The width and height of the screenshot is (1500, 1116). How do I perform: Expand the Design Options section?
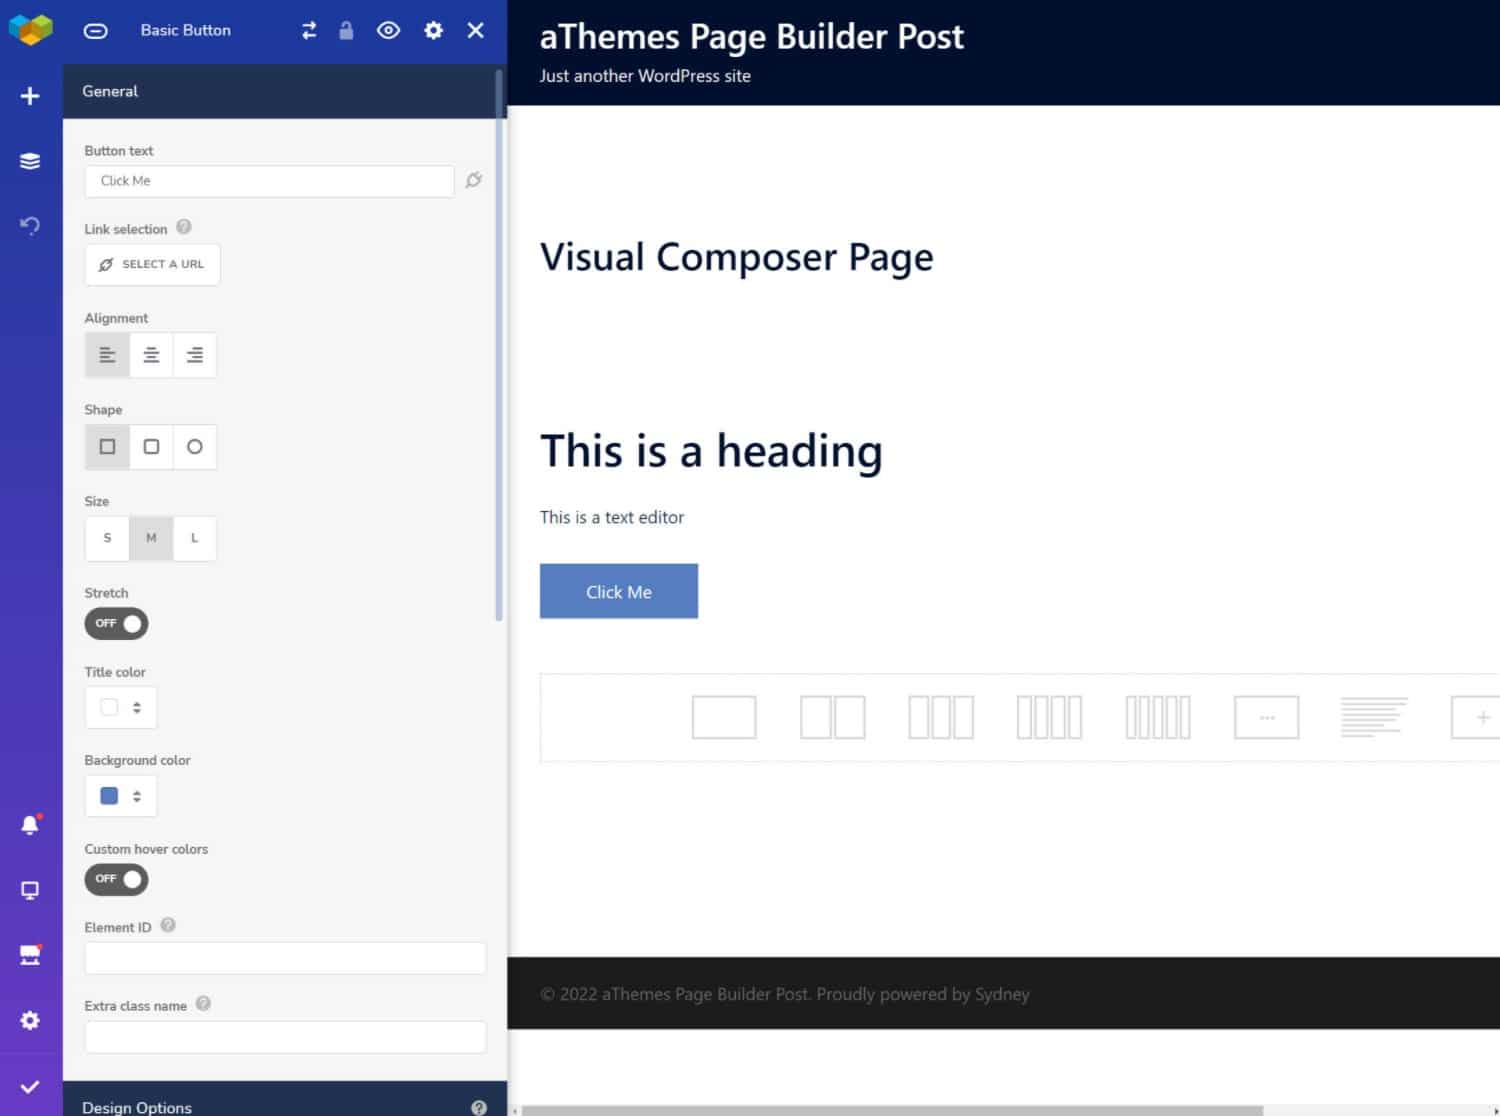[x=285, y=1099]
